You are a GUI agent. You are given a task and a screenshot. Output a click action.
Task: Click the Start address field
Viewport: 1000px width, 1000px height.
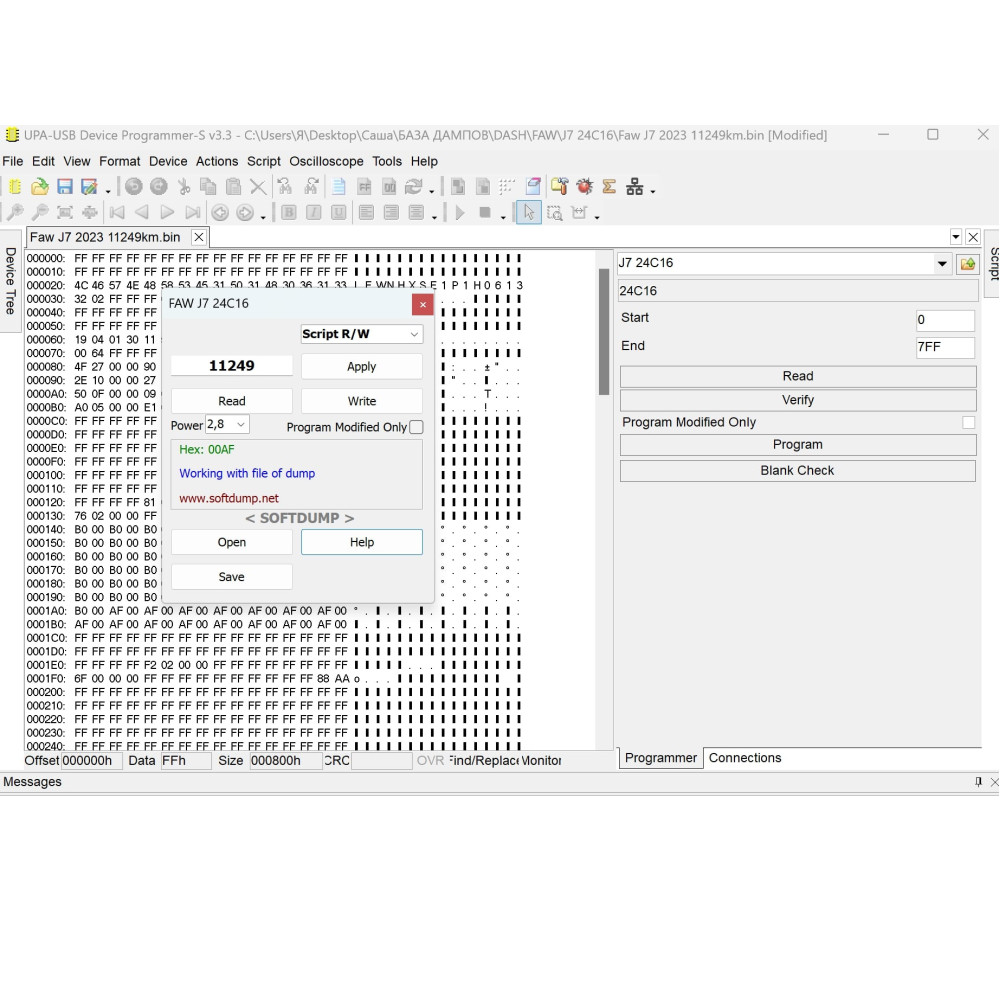(945, 320)
